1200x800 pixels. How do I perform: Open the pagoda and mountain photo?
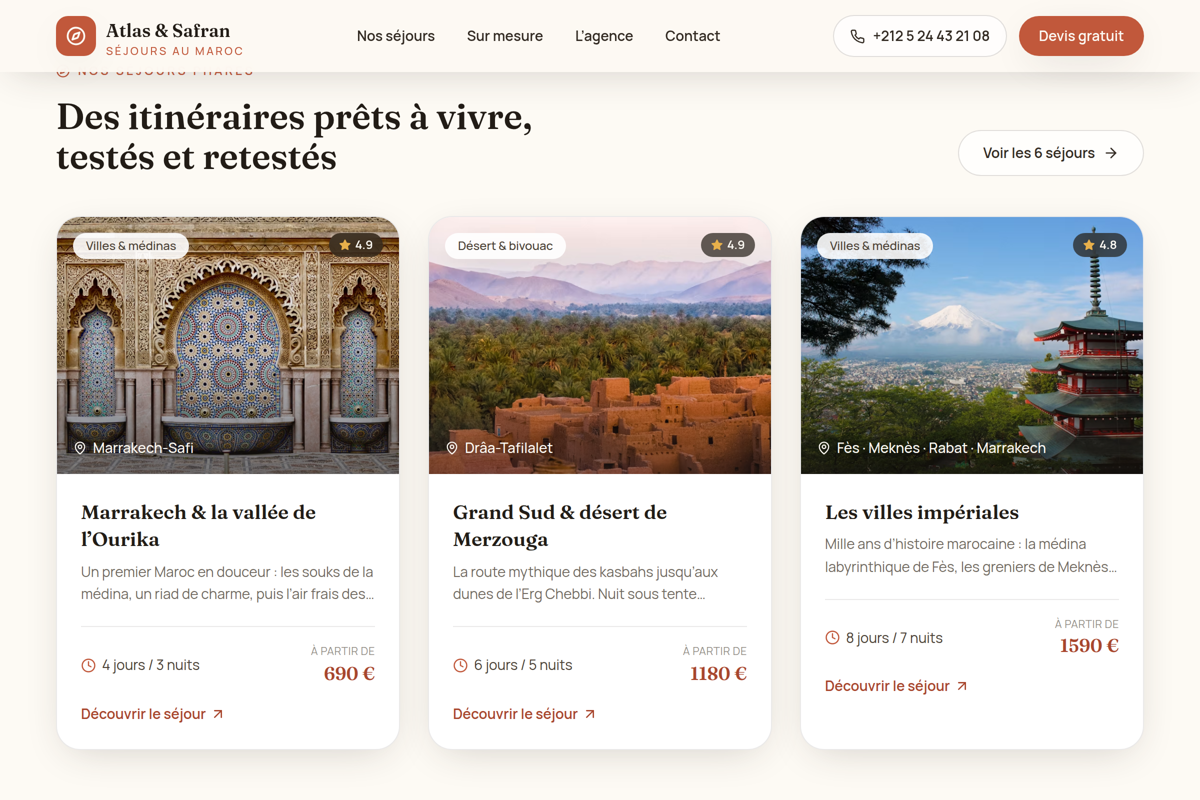pos(972,345)
